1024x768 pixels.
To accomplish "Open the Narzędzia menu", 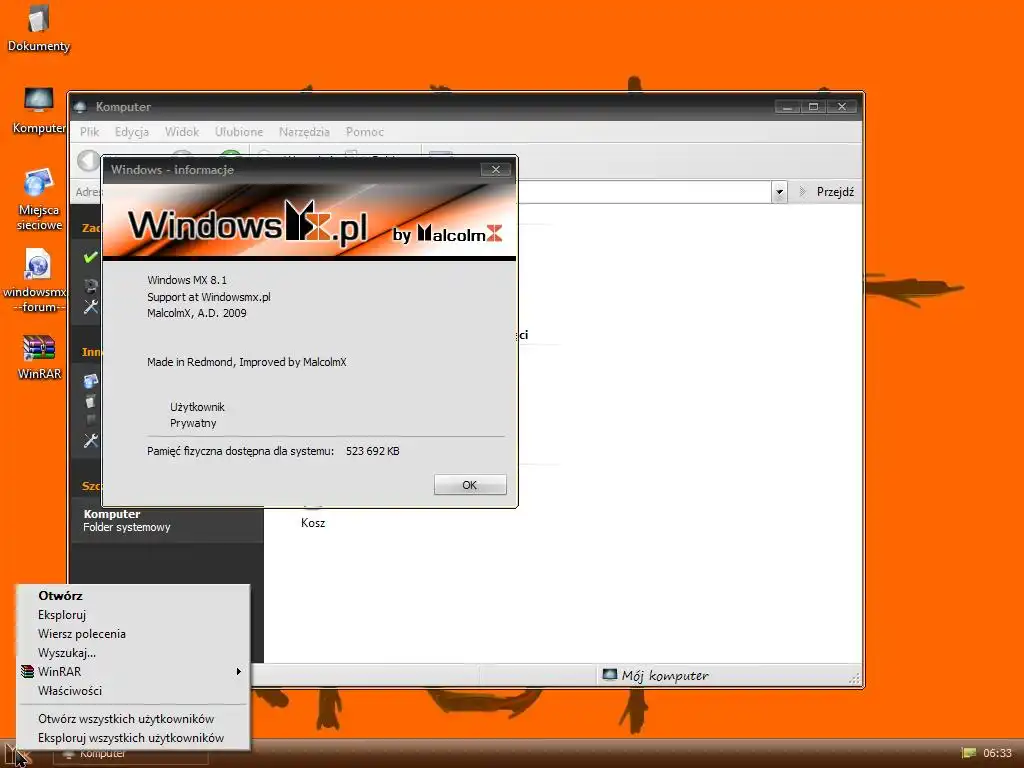I will click(x=304, y=132).
